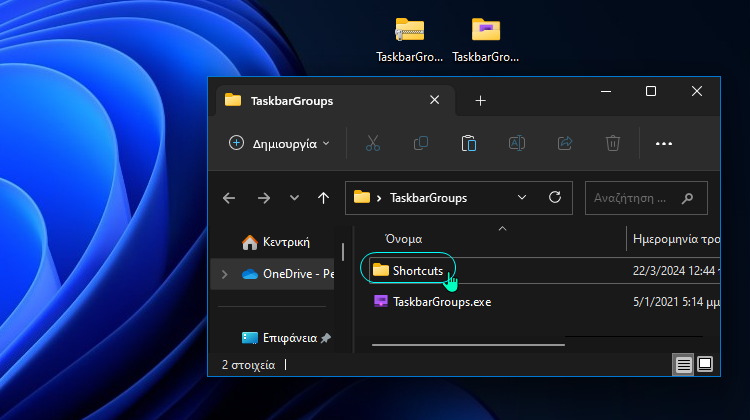The width and height of the screenshot is (750, 420).
Task: Click the address bar folder icon
Action: tap(362, 197)
